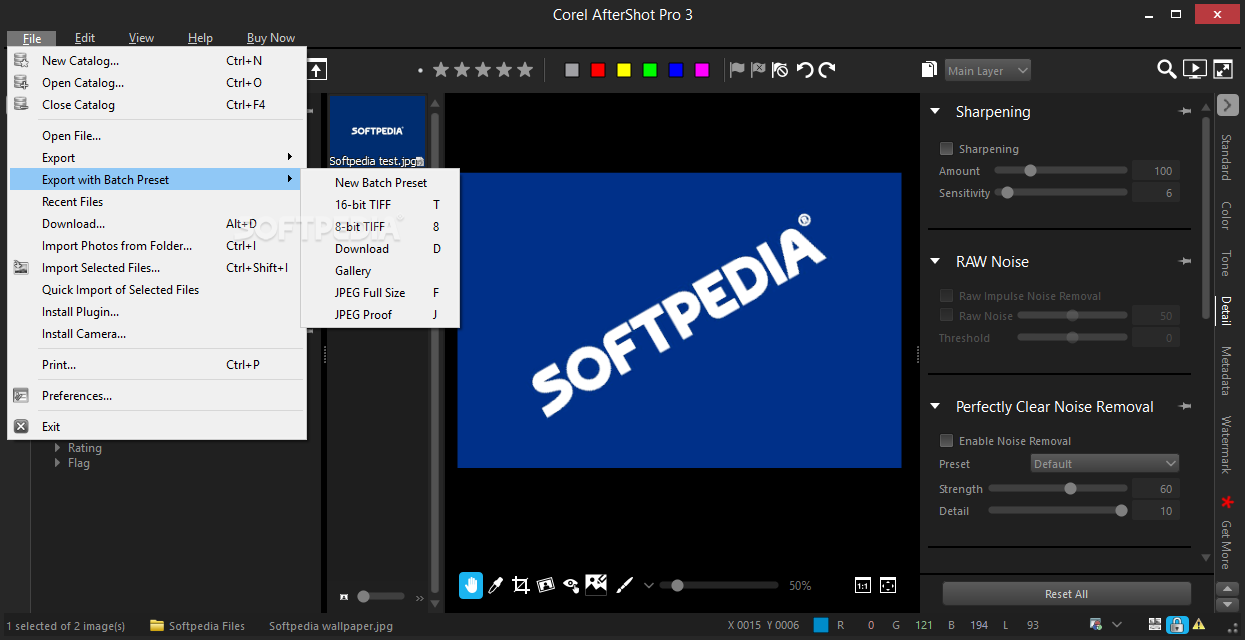Choose Gallery export preset
Viewport: 1245px width, 640px height.
380,270
